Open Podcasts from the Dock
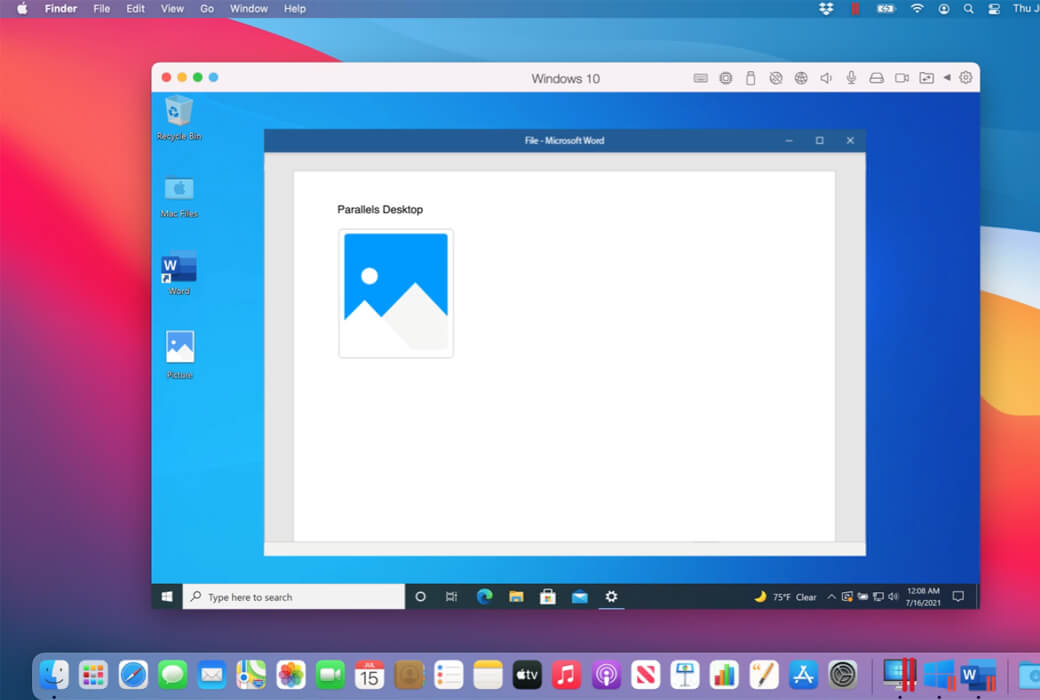 [606, 675]
